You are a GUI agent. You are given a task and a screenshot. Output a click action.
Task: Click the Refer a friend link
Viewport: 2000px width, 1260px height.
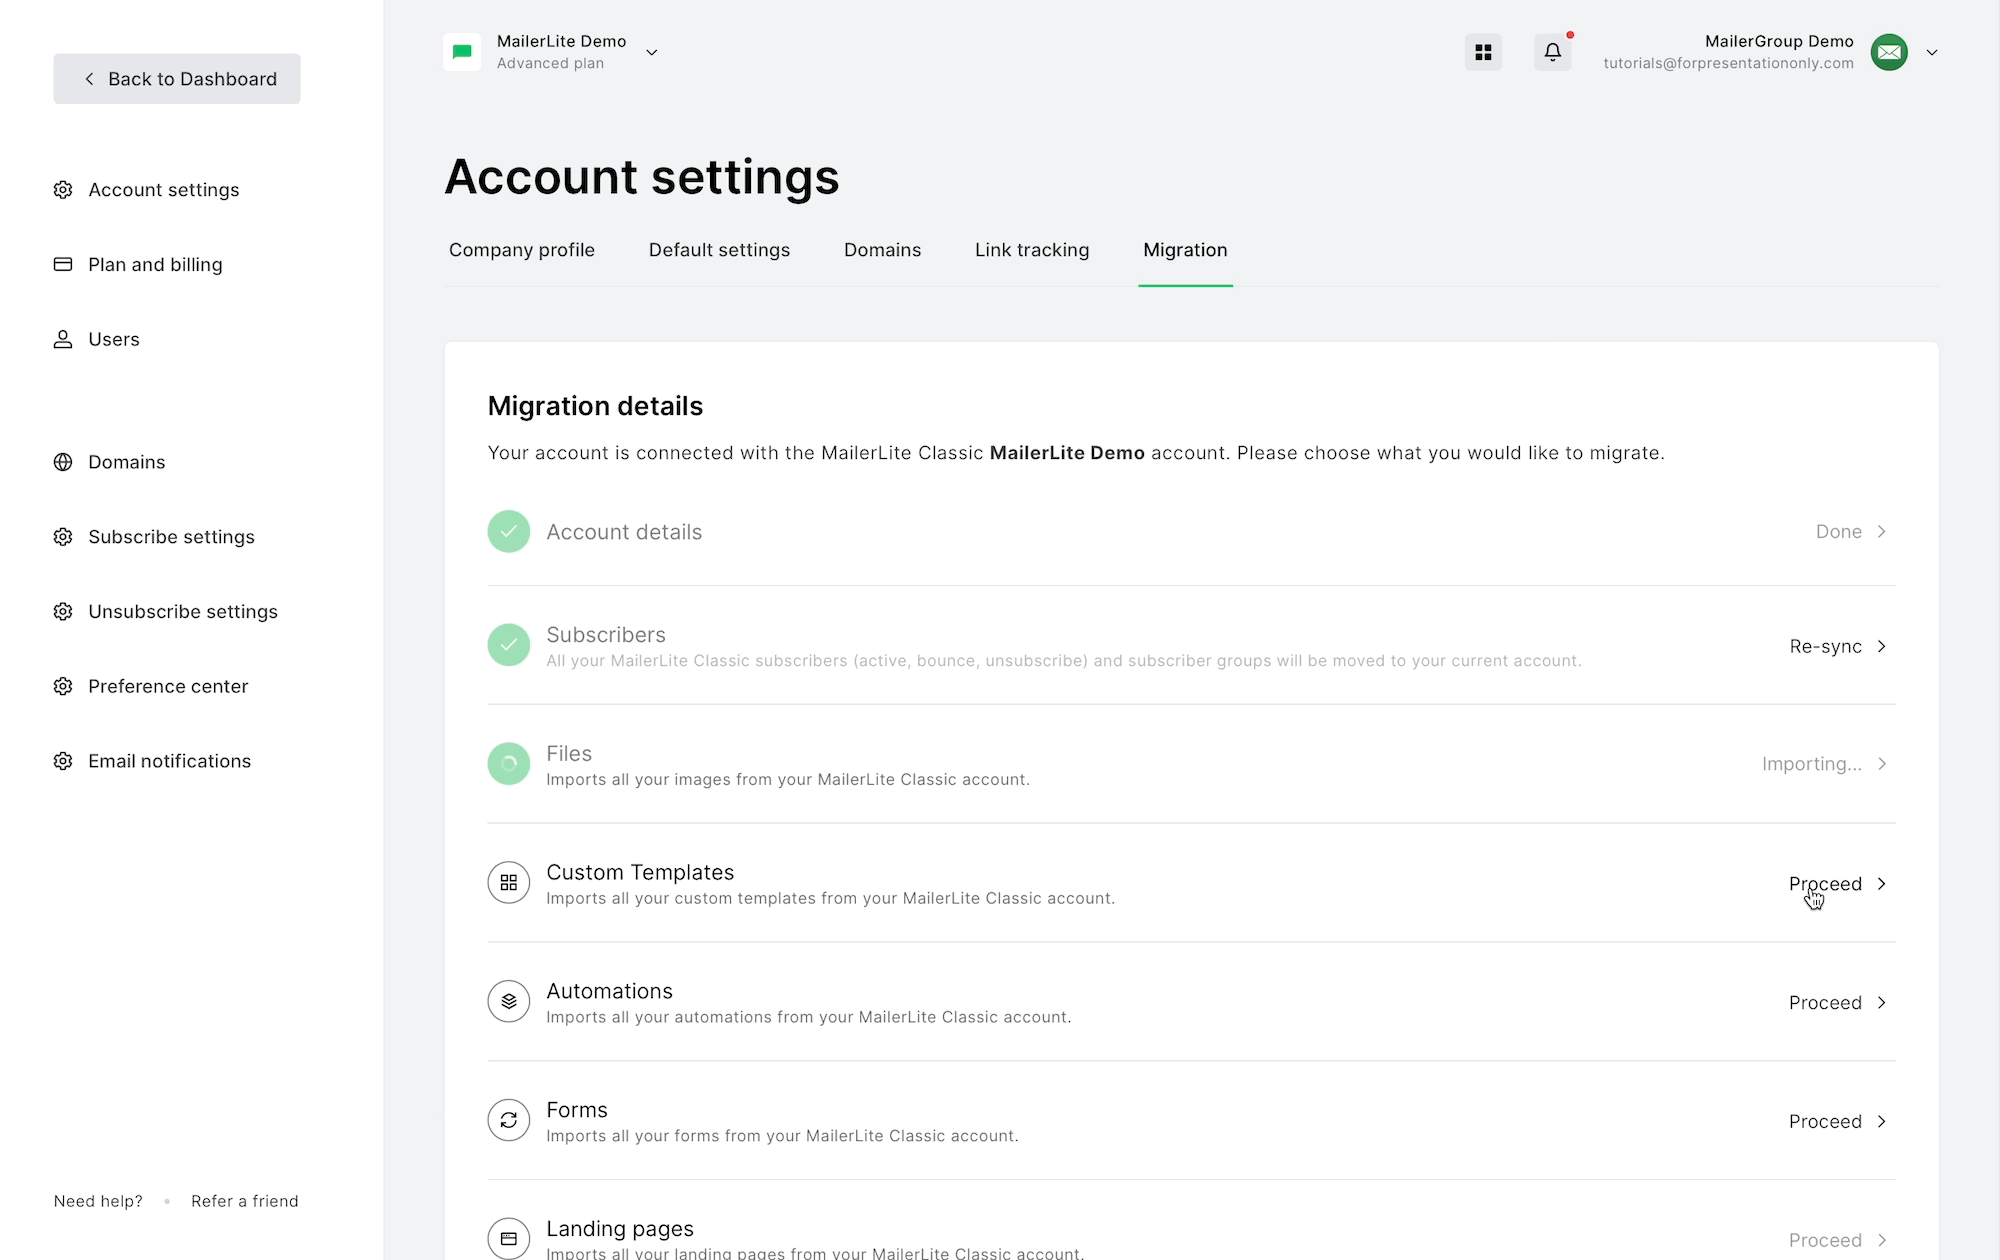pyautogui.click(x=244, y=1201)
